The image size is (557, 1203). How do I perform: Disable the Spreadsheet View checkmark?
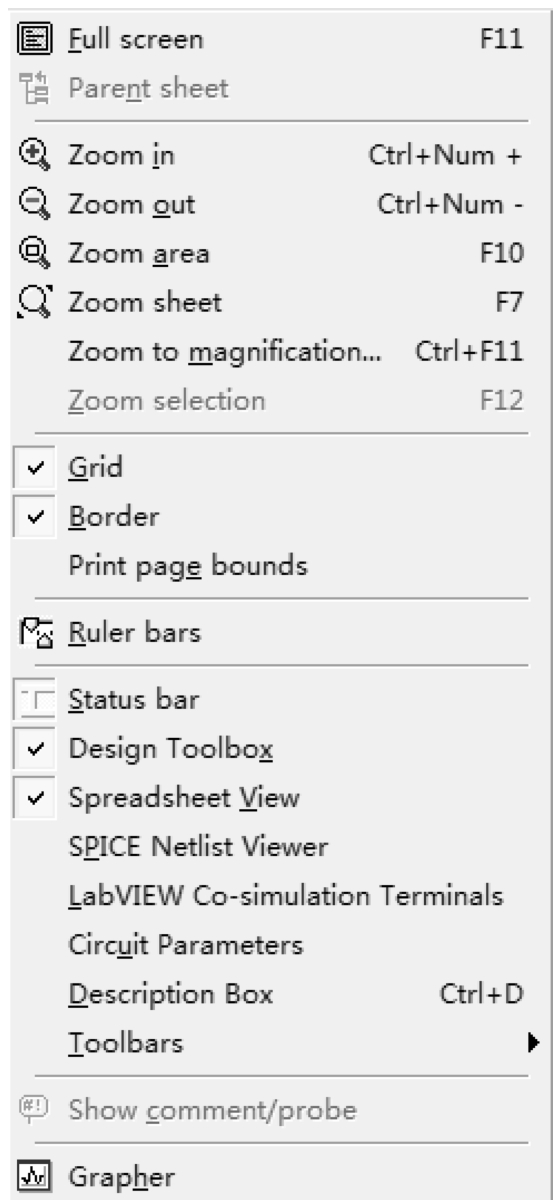[31, 798]
